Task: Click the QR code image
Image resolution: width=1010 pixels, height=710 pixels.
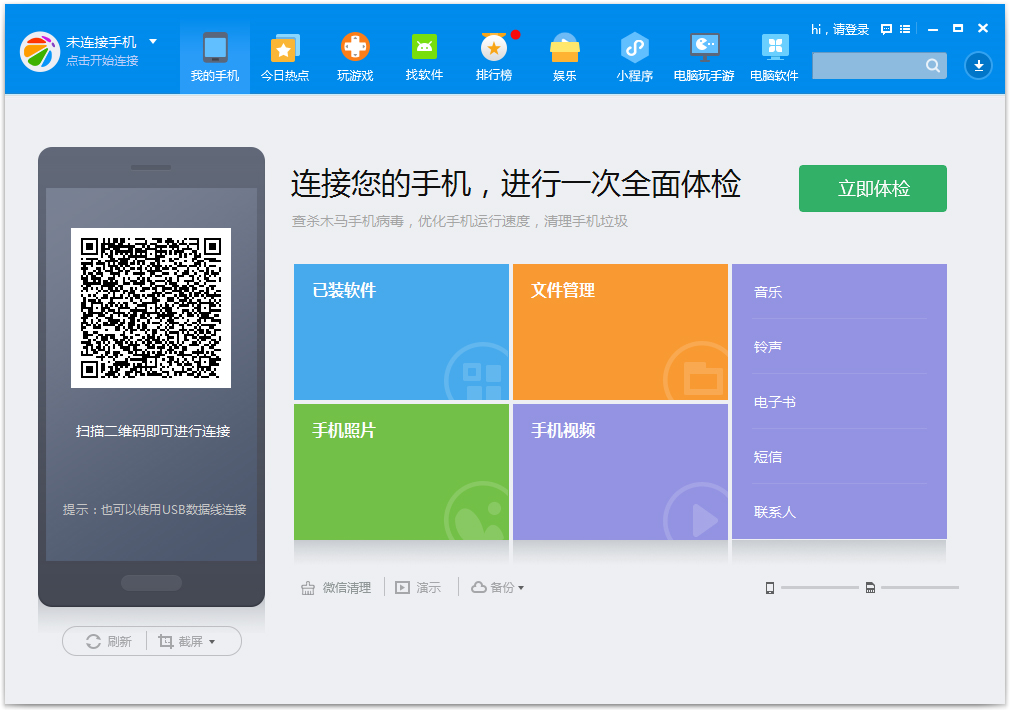Action: [x=151, y=308]
